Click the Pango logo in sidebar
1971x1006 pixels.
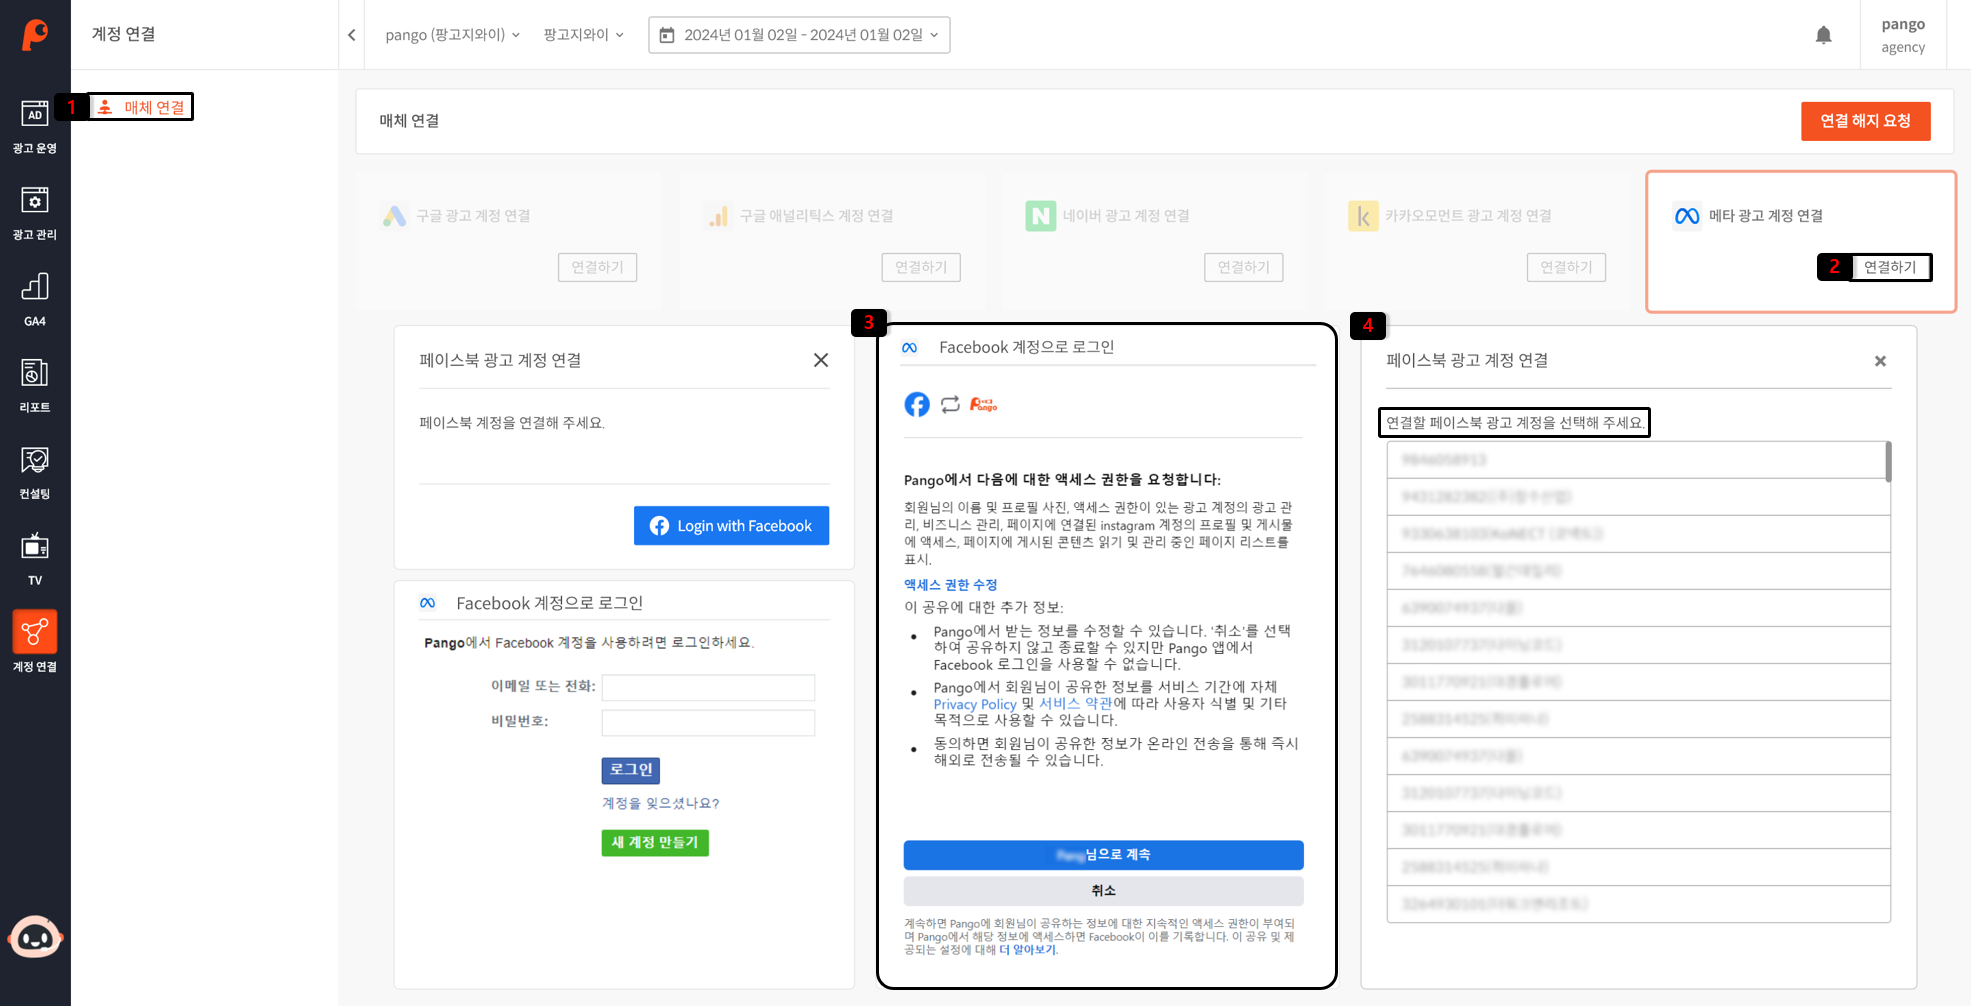click(x=35, y=35)
